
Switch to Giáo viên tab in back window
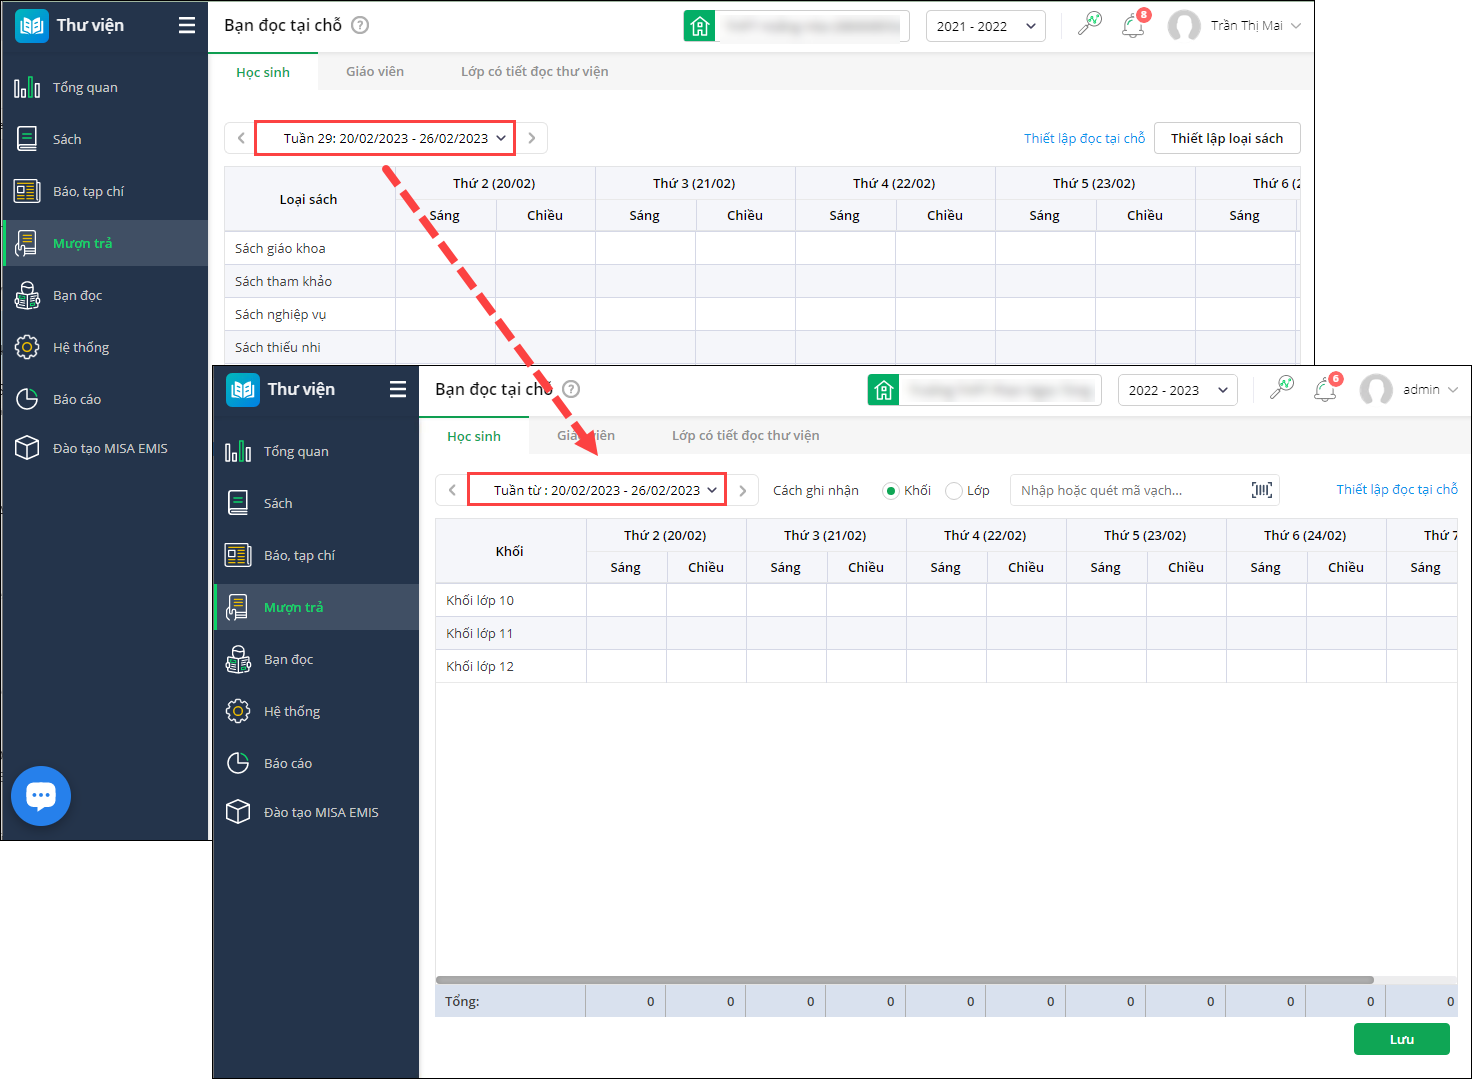[375, 72]
